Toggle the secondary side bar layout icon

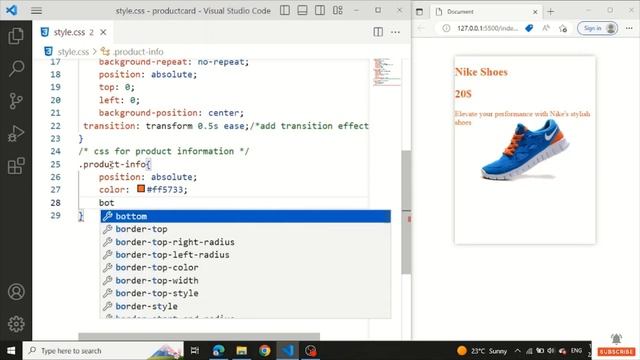[320, 11]
